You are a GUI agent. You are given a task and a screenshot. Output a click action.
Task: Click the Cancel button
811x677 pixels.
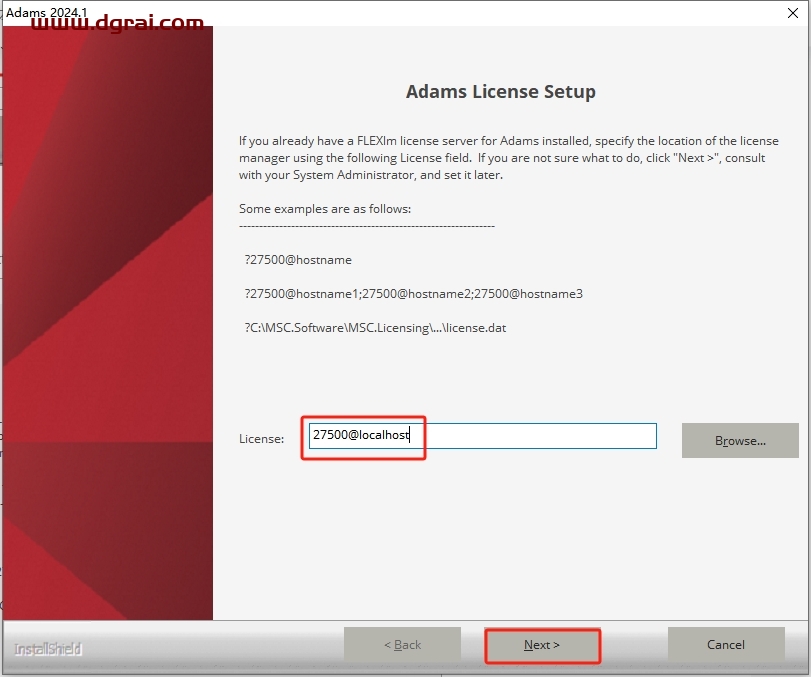coord(726,644)
